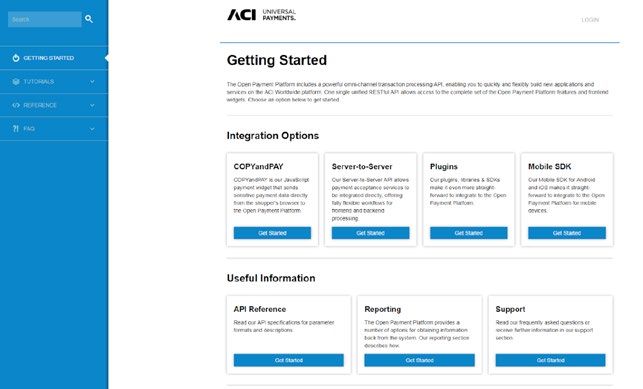Expand the FAQ menu chevron
643x389 pixels.
coord(92,129)
